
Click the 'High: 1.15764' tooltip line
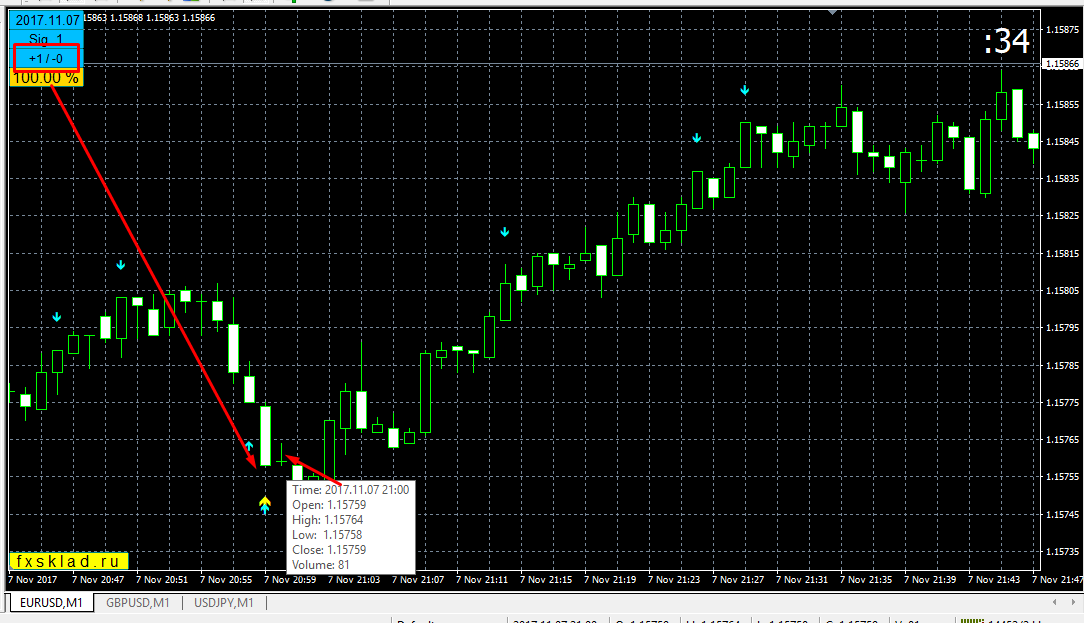click(328, 520)
